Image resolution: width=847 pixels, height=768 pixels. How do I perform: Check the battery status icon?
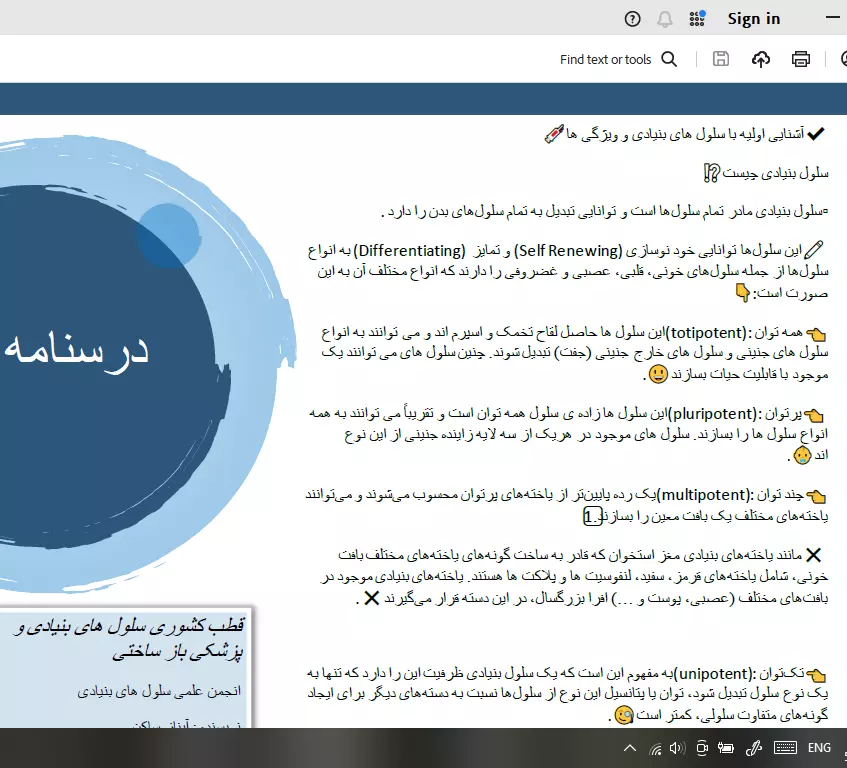tap(726, 748)
